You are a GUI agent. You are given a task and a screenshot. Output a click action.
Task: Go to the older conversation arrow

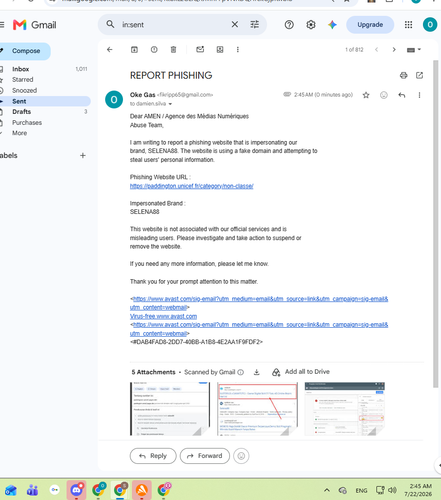click(394, 50)
